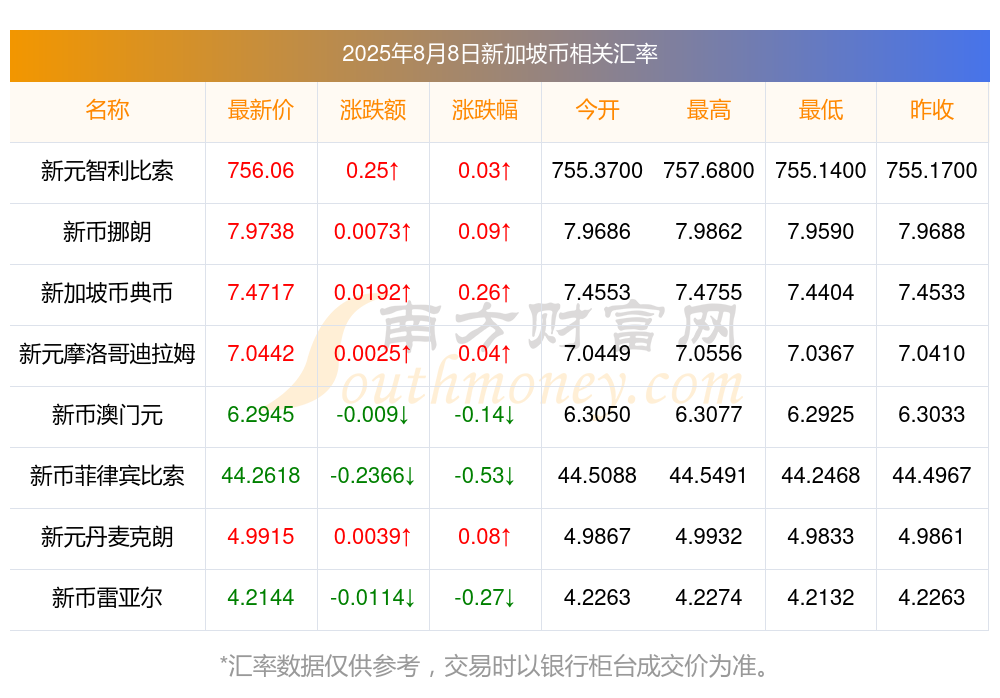Select the 最高 column header
This screenshot has height=698, width=1000.
[709, 110]
